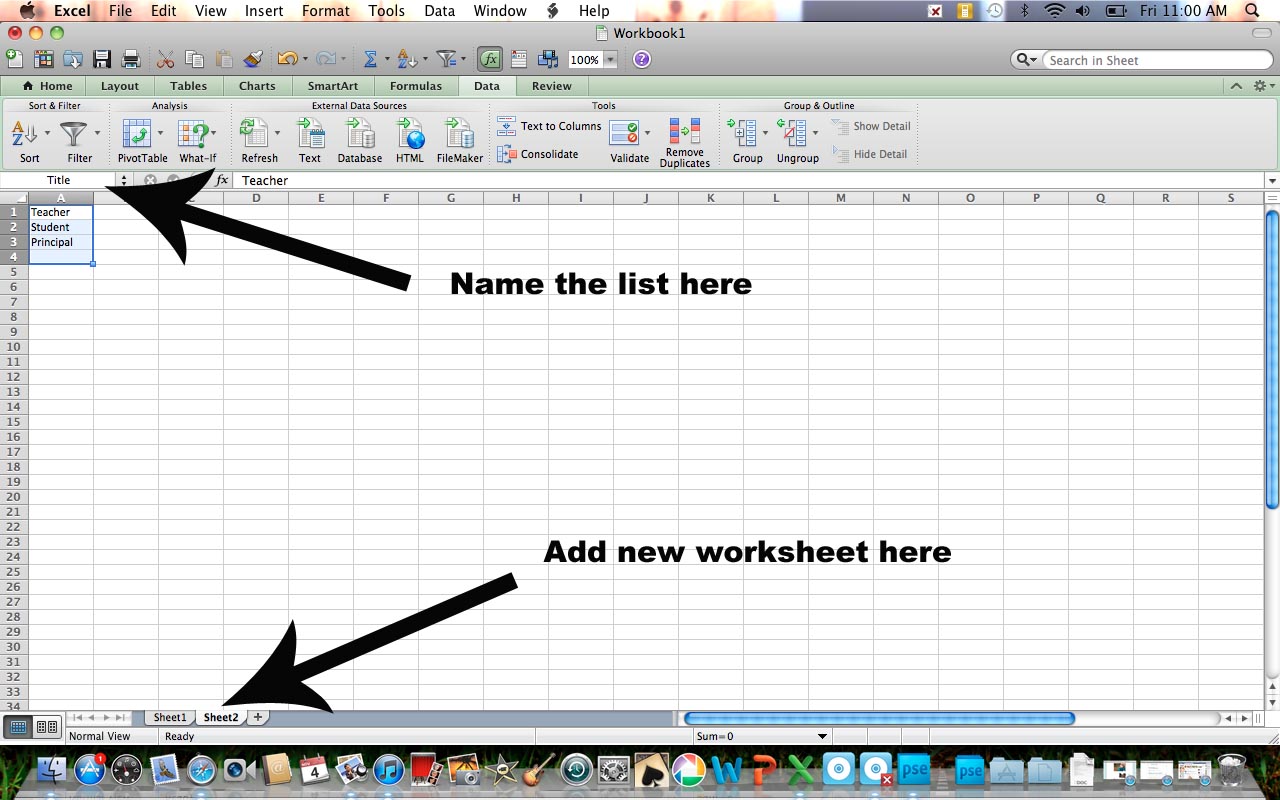Toggle the Formula Builder button
Viewport: 1280px width, 800px height.
[x=490, y=59]
